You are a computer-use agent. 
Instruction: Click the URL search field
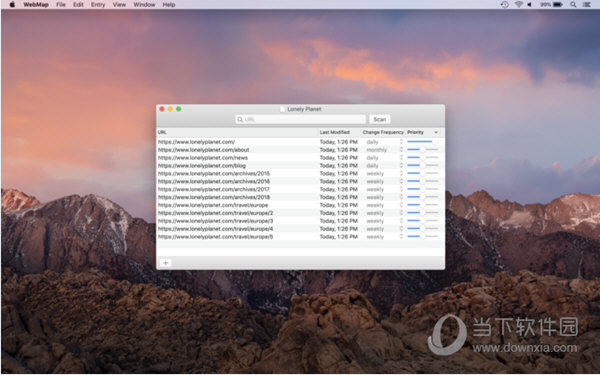coord(300,119)
